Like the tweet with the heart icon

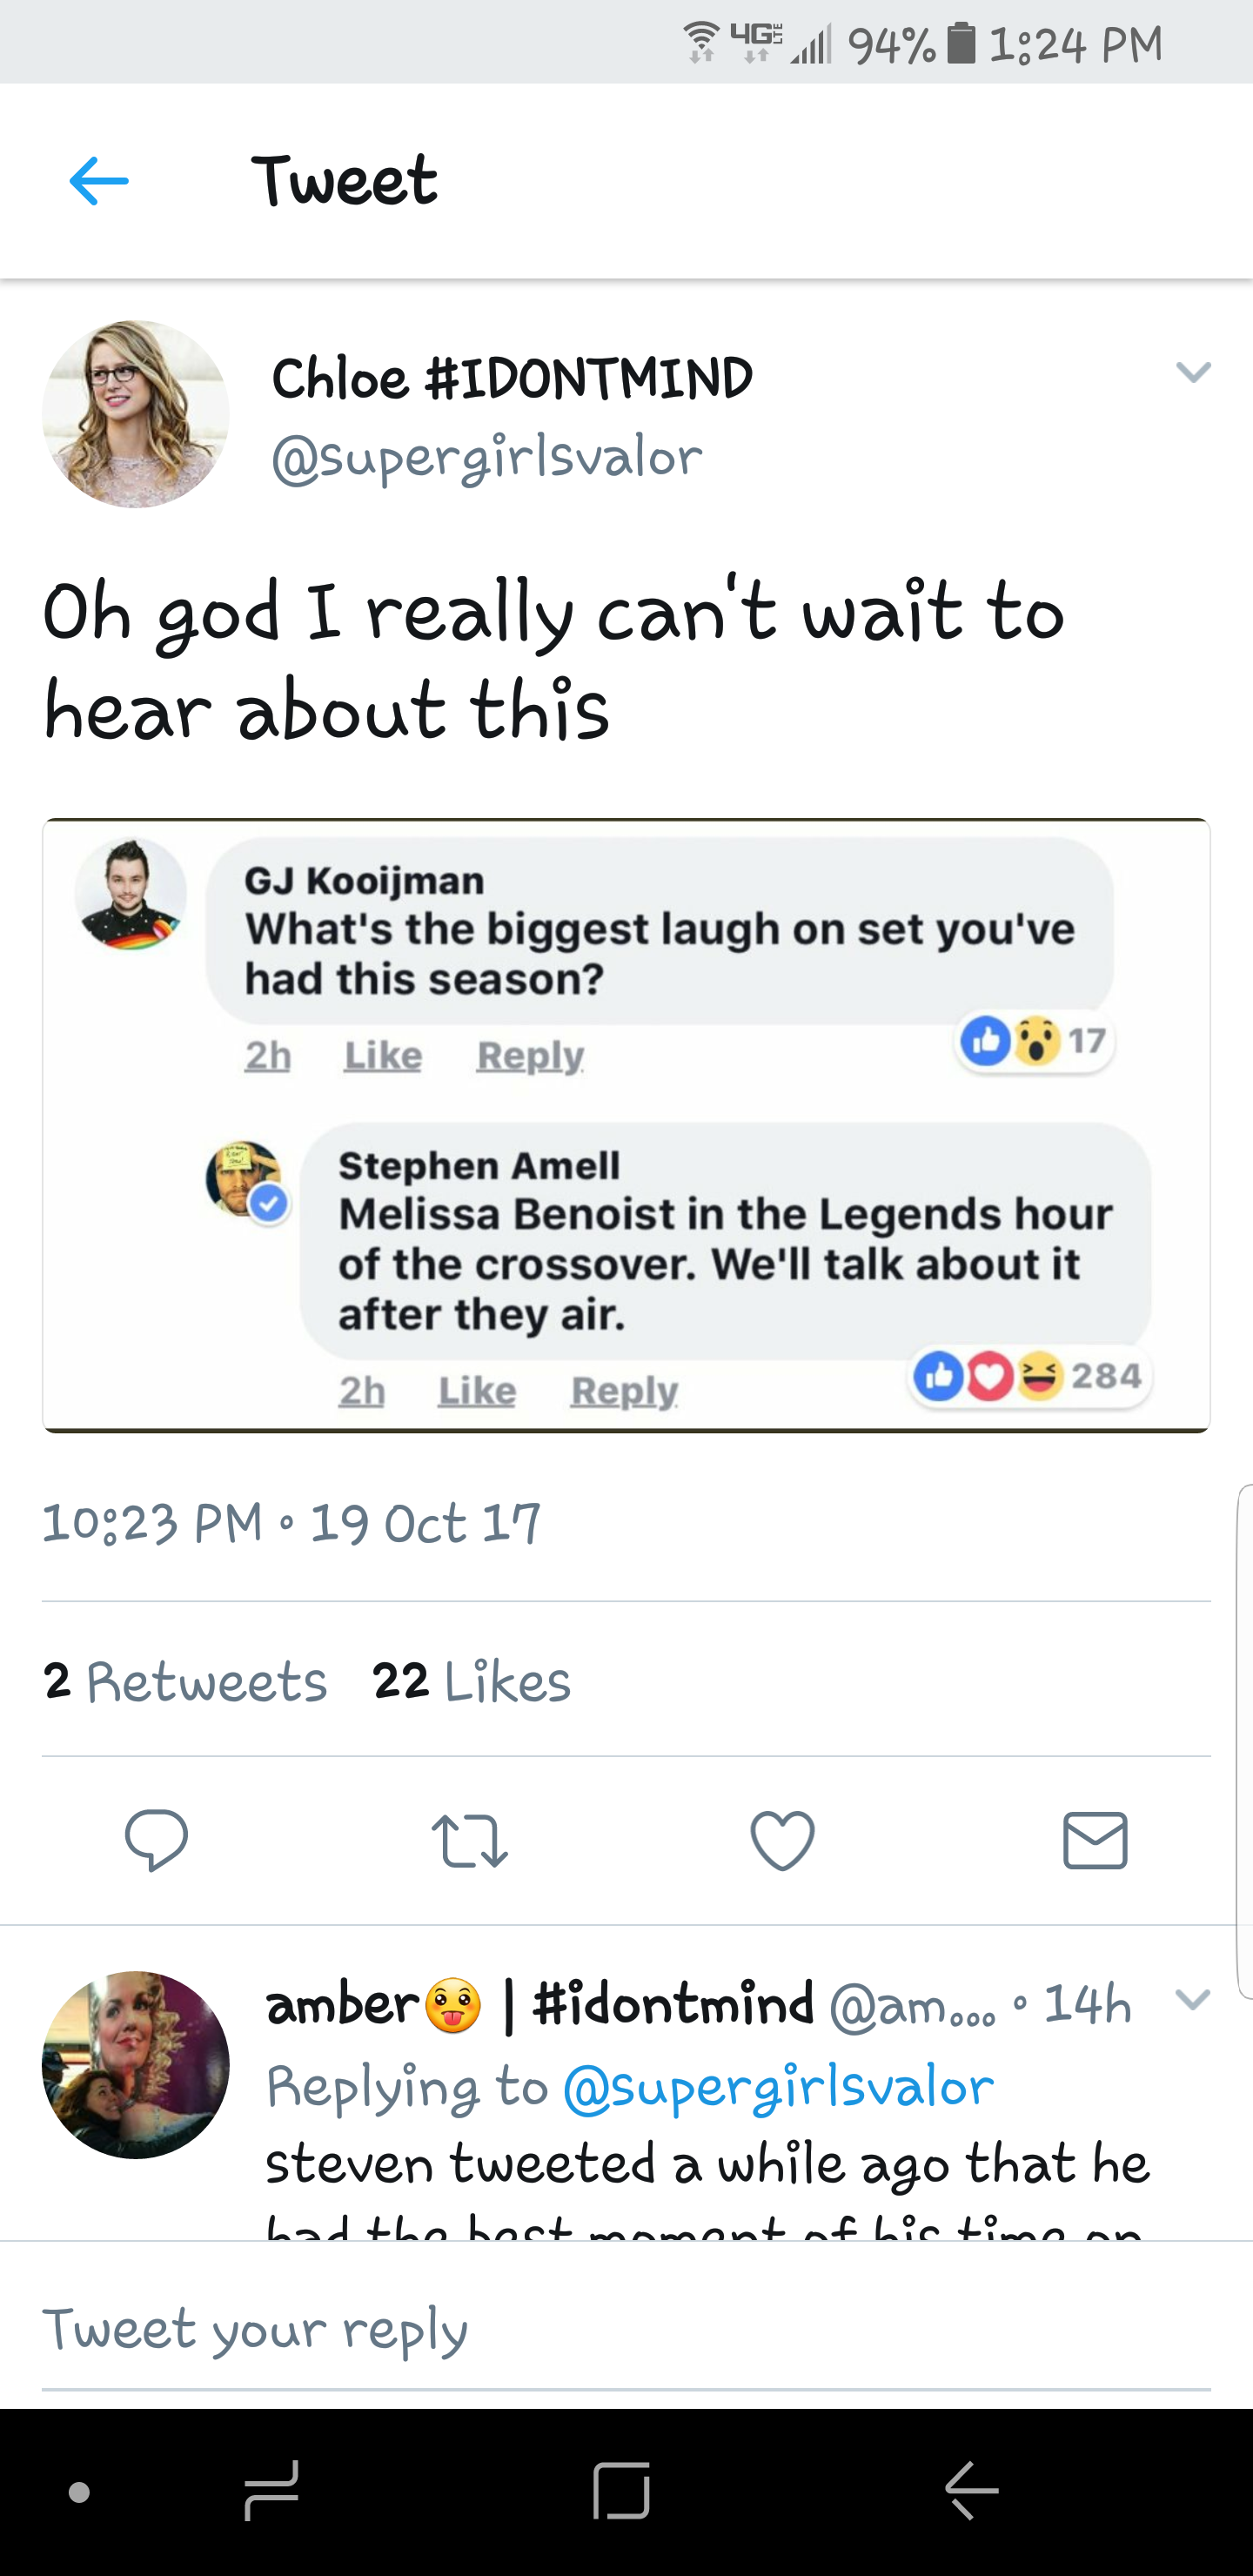pos(782,1840)
